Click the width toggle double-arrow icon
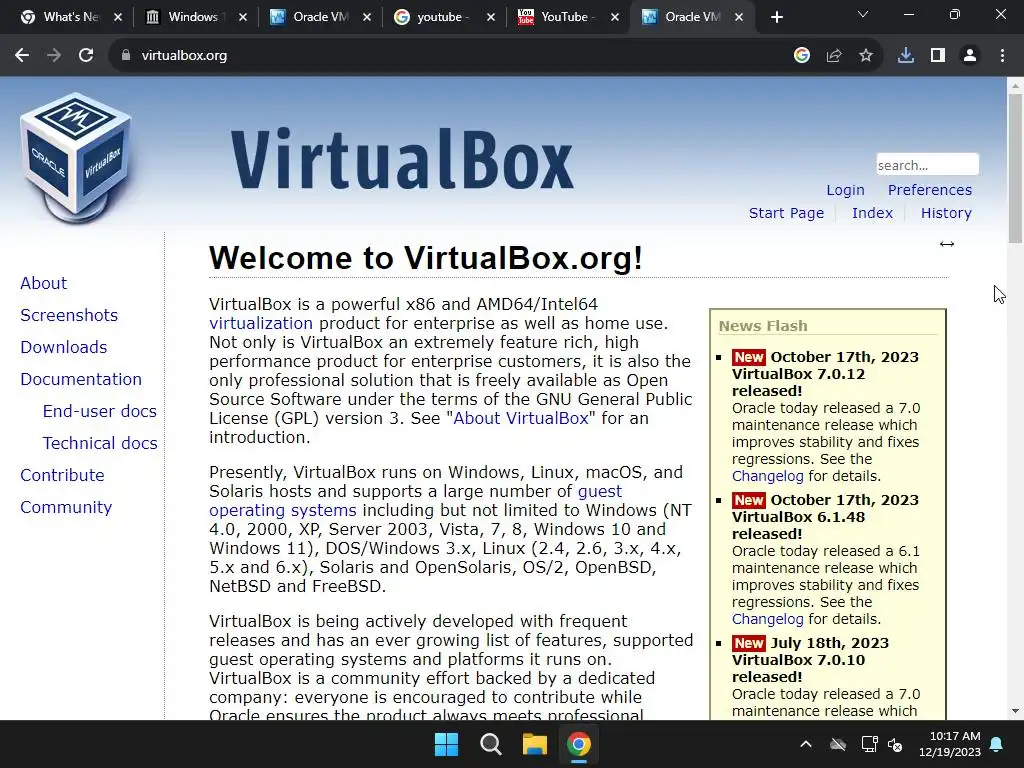 (947, 244)
